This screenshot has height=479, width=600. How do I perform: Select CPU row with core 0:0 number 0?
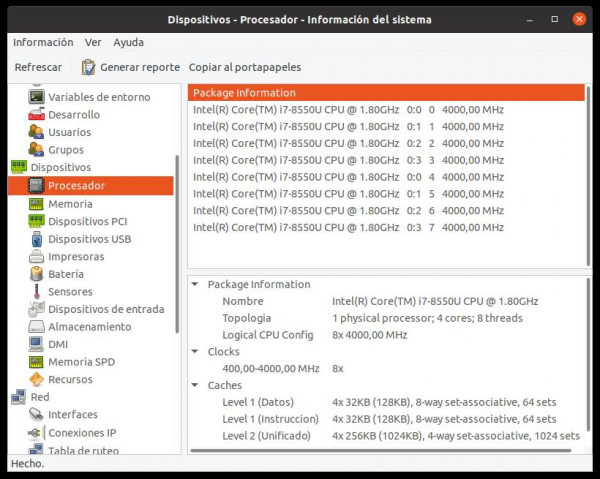point(386,110)
